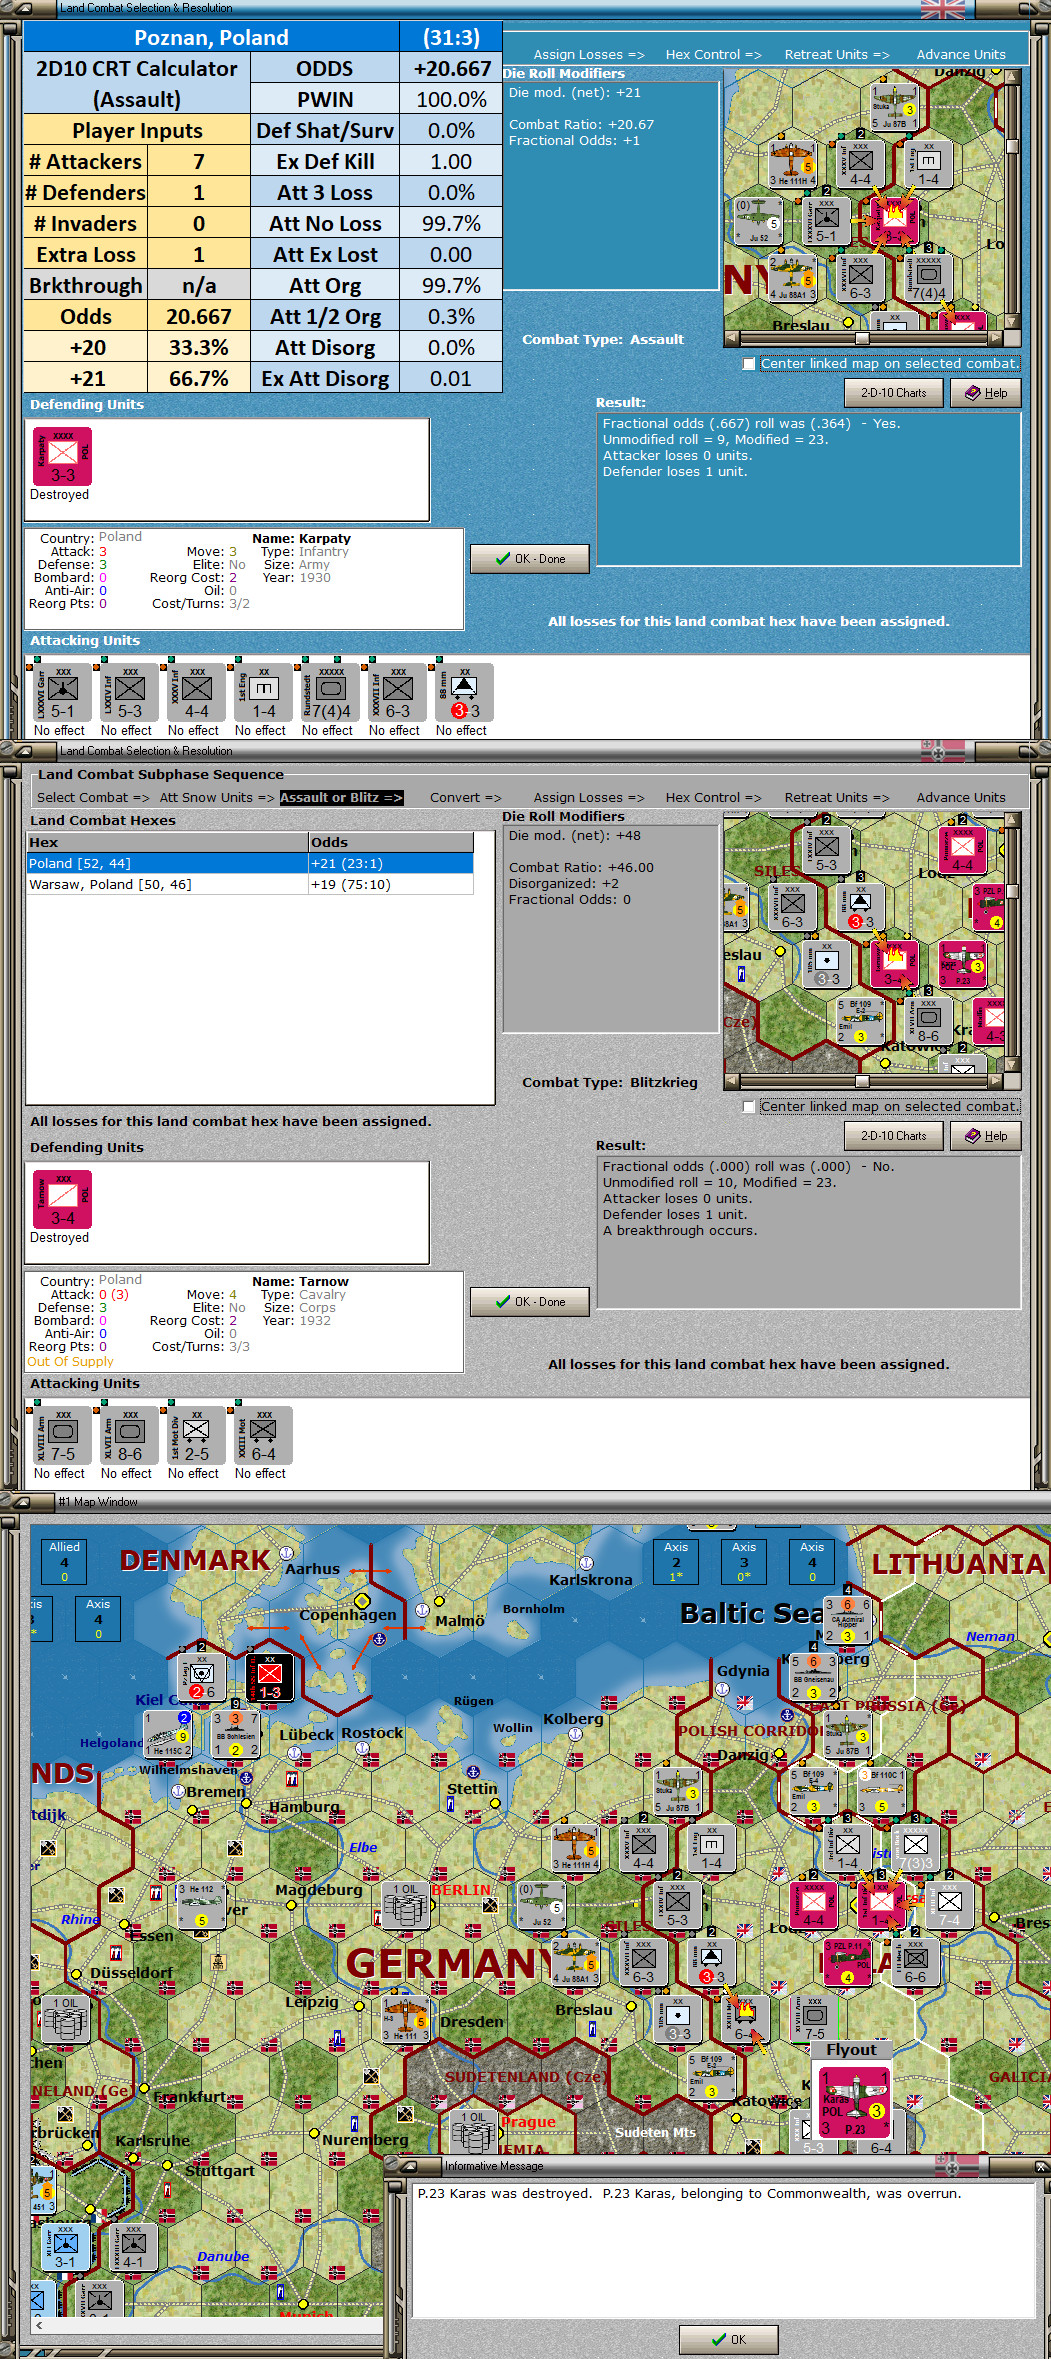Click the Assault minimap scroll-left arrow
This screenshot has height=2359, width=1051.
click(732, 338)
